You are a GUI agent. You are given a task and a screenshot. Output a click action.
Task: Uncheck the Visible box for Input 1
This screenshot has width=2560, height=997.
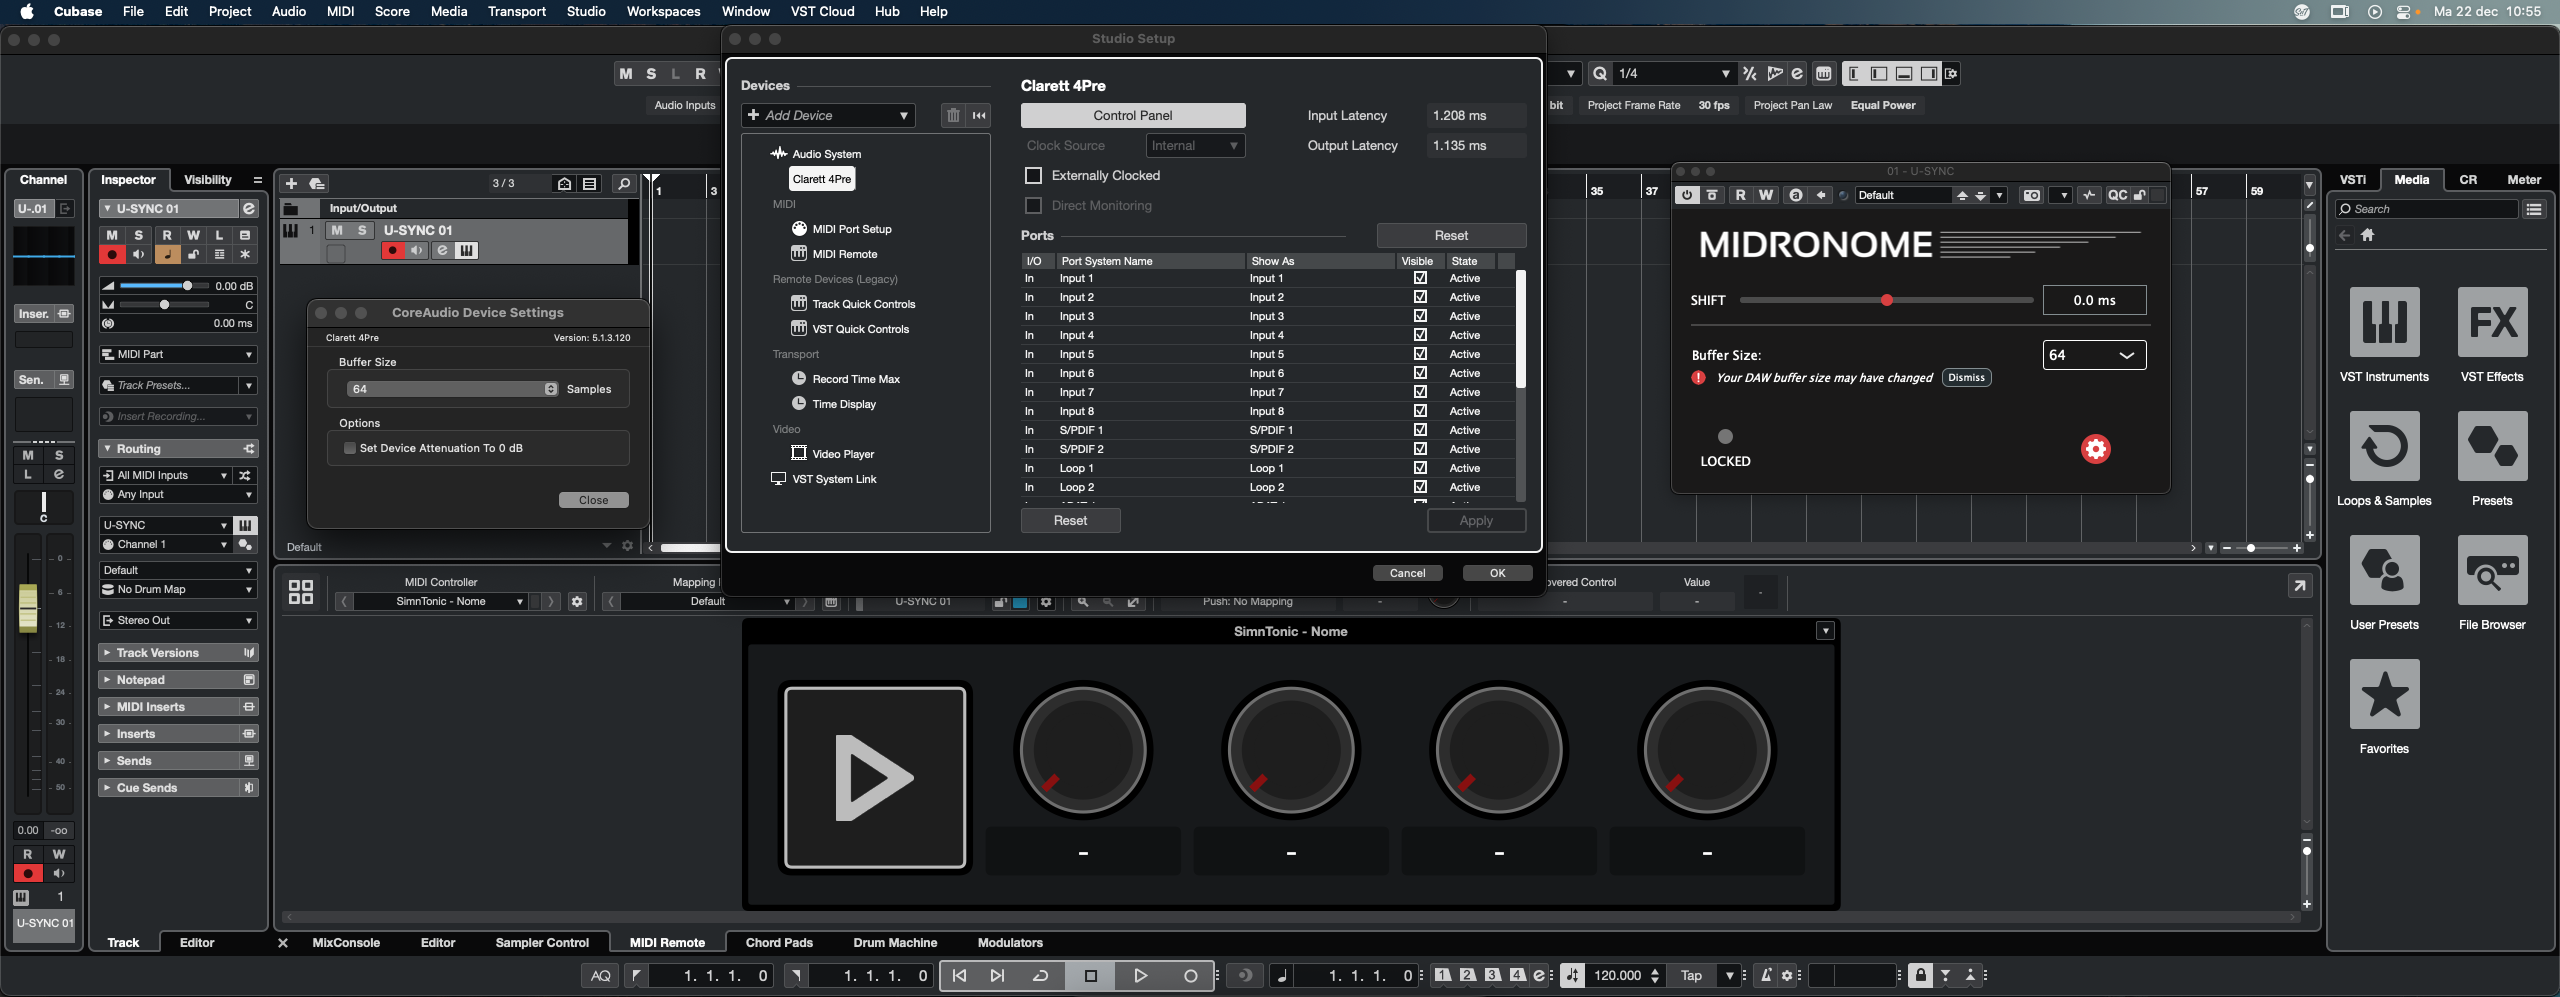click(x=1420, y=279)
